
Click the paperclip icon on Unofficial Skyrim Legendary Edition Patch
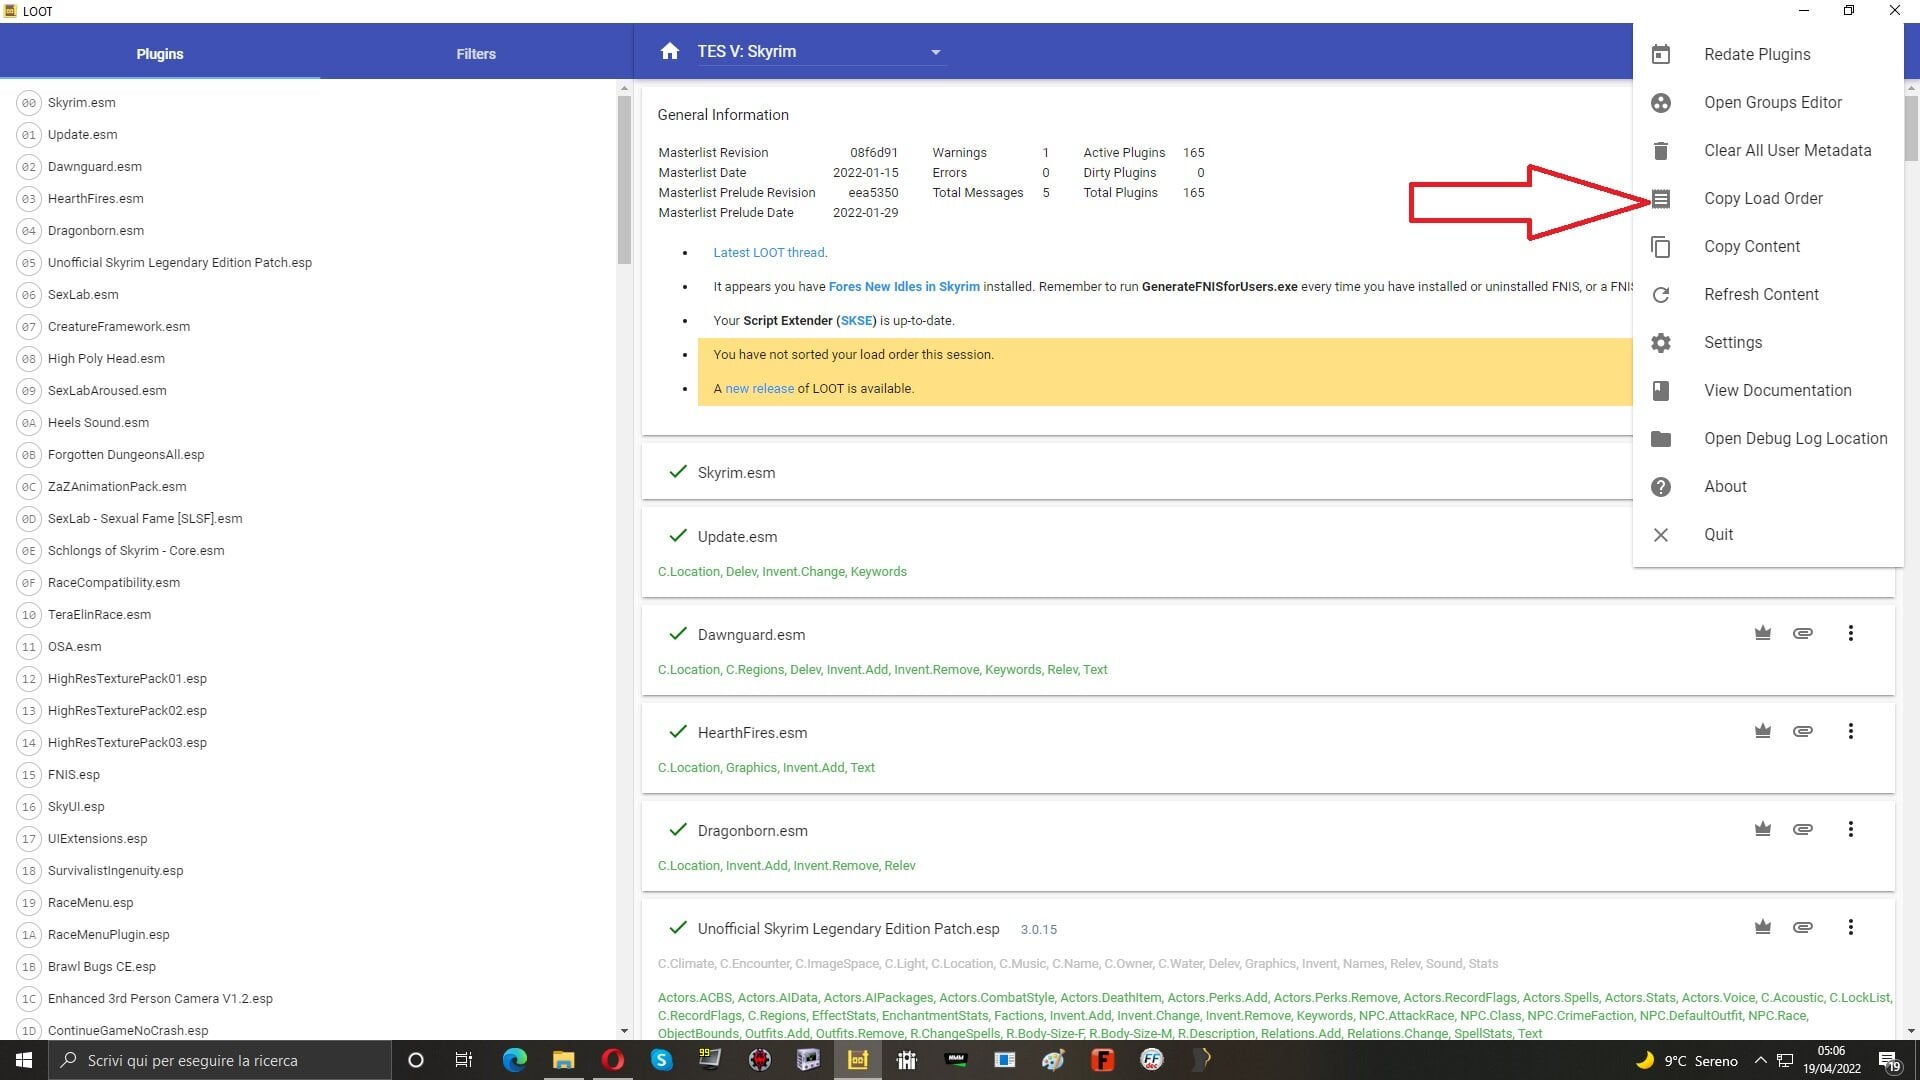[1803, 927]
